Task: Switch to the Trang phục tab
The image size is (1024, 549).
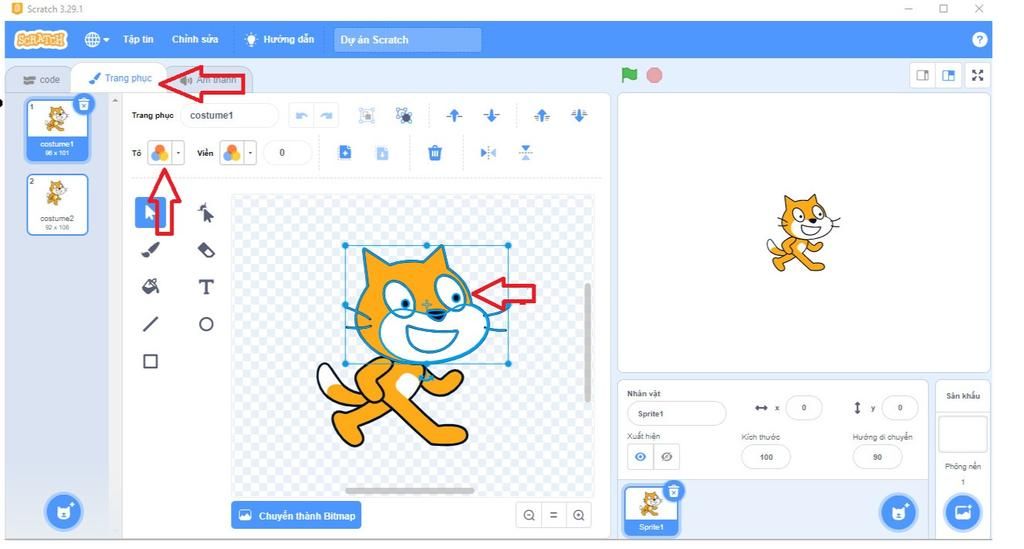Action: point(120,78)
